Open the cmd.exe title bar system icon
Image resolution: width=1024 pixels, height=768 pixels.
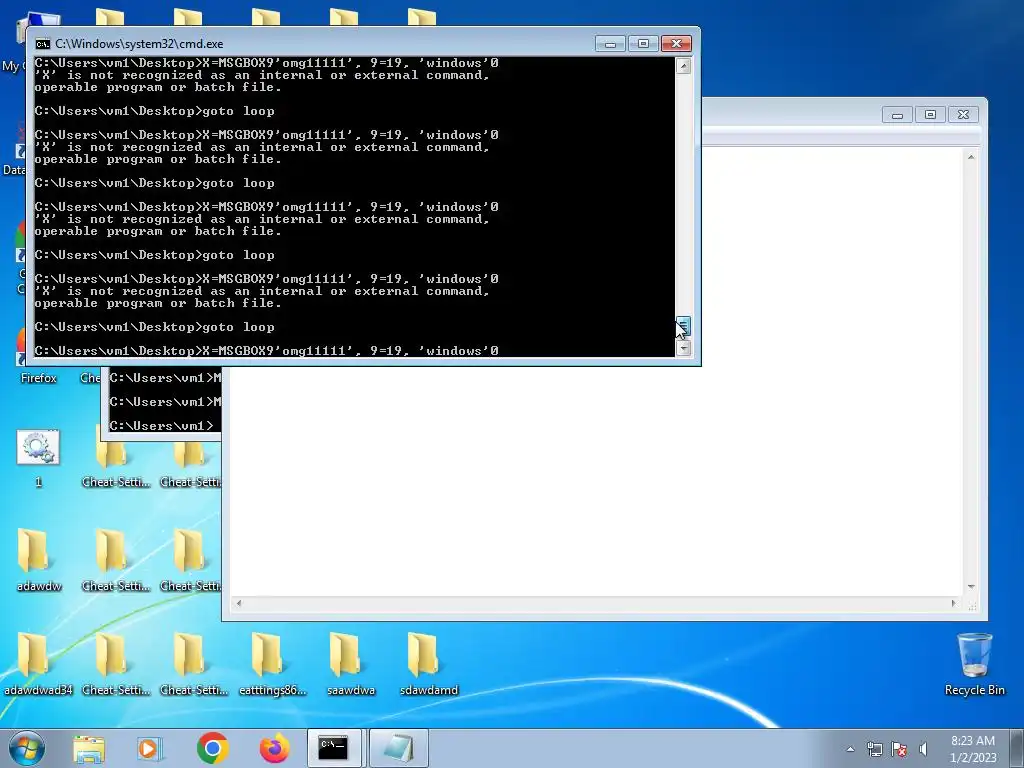tap(42, 44)
